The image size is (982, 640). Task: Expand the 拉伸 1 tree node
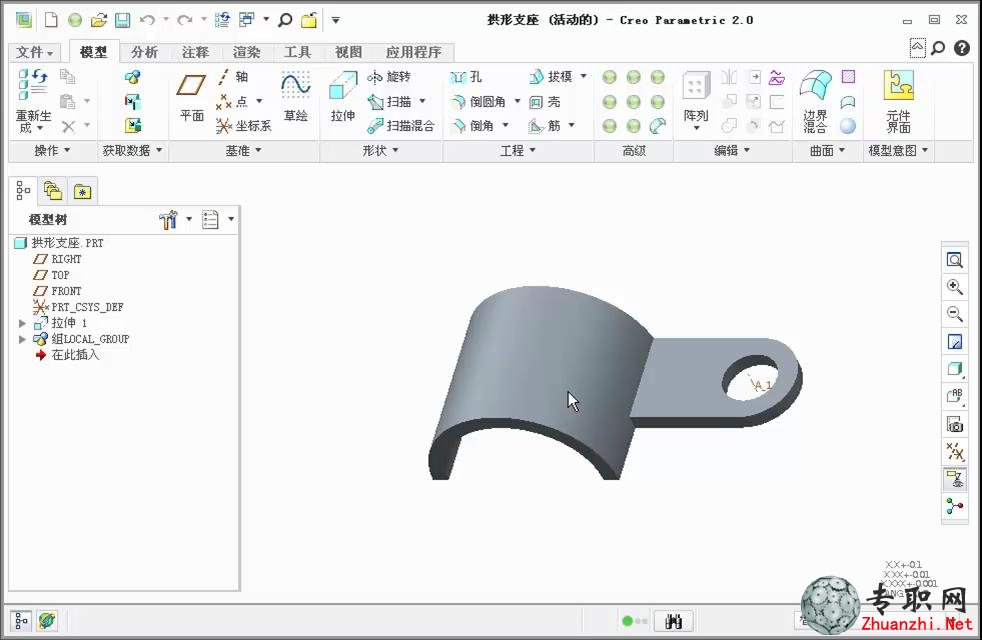22,323
